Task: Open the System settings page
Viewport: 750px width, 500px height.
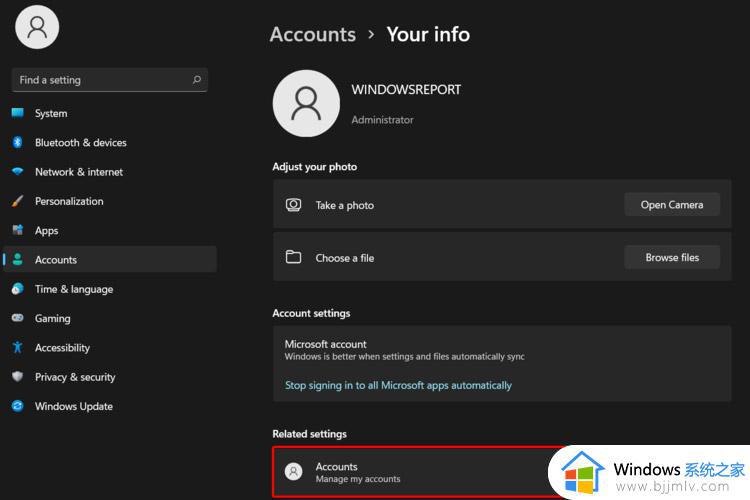Action: pos(110,113)
